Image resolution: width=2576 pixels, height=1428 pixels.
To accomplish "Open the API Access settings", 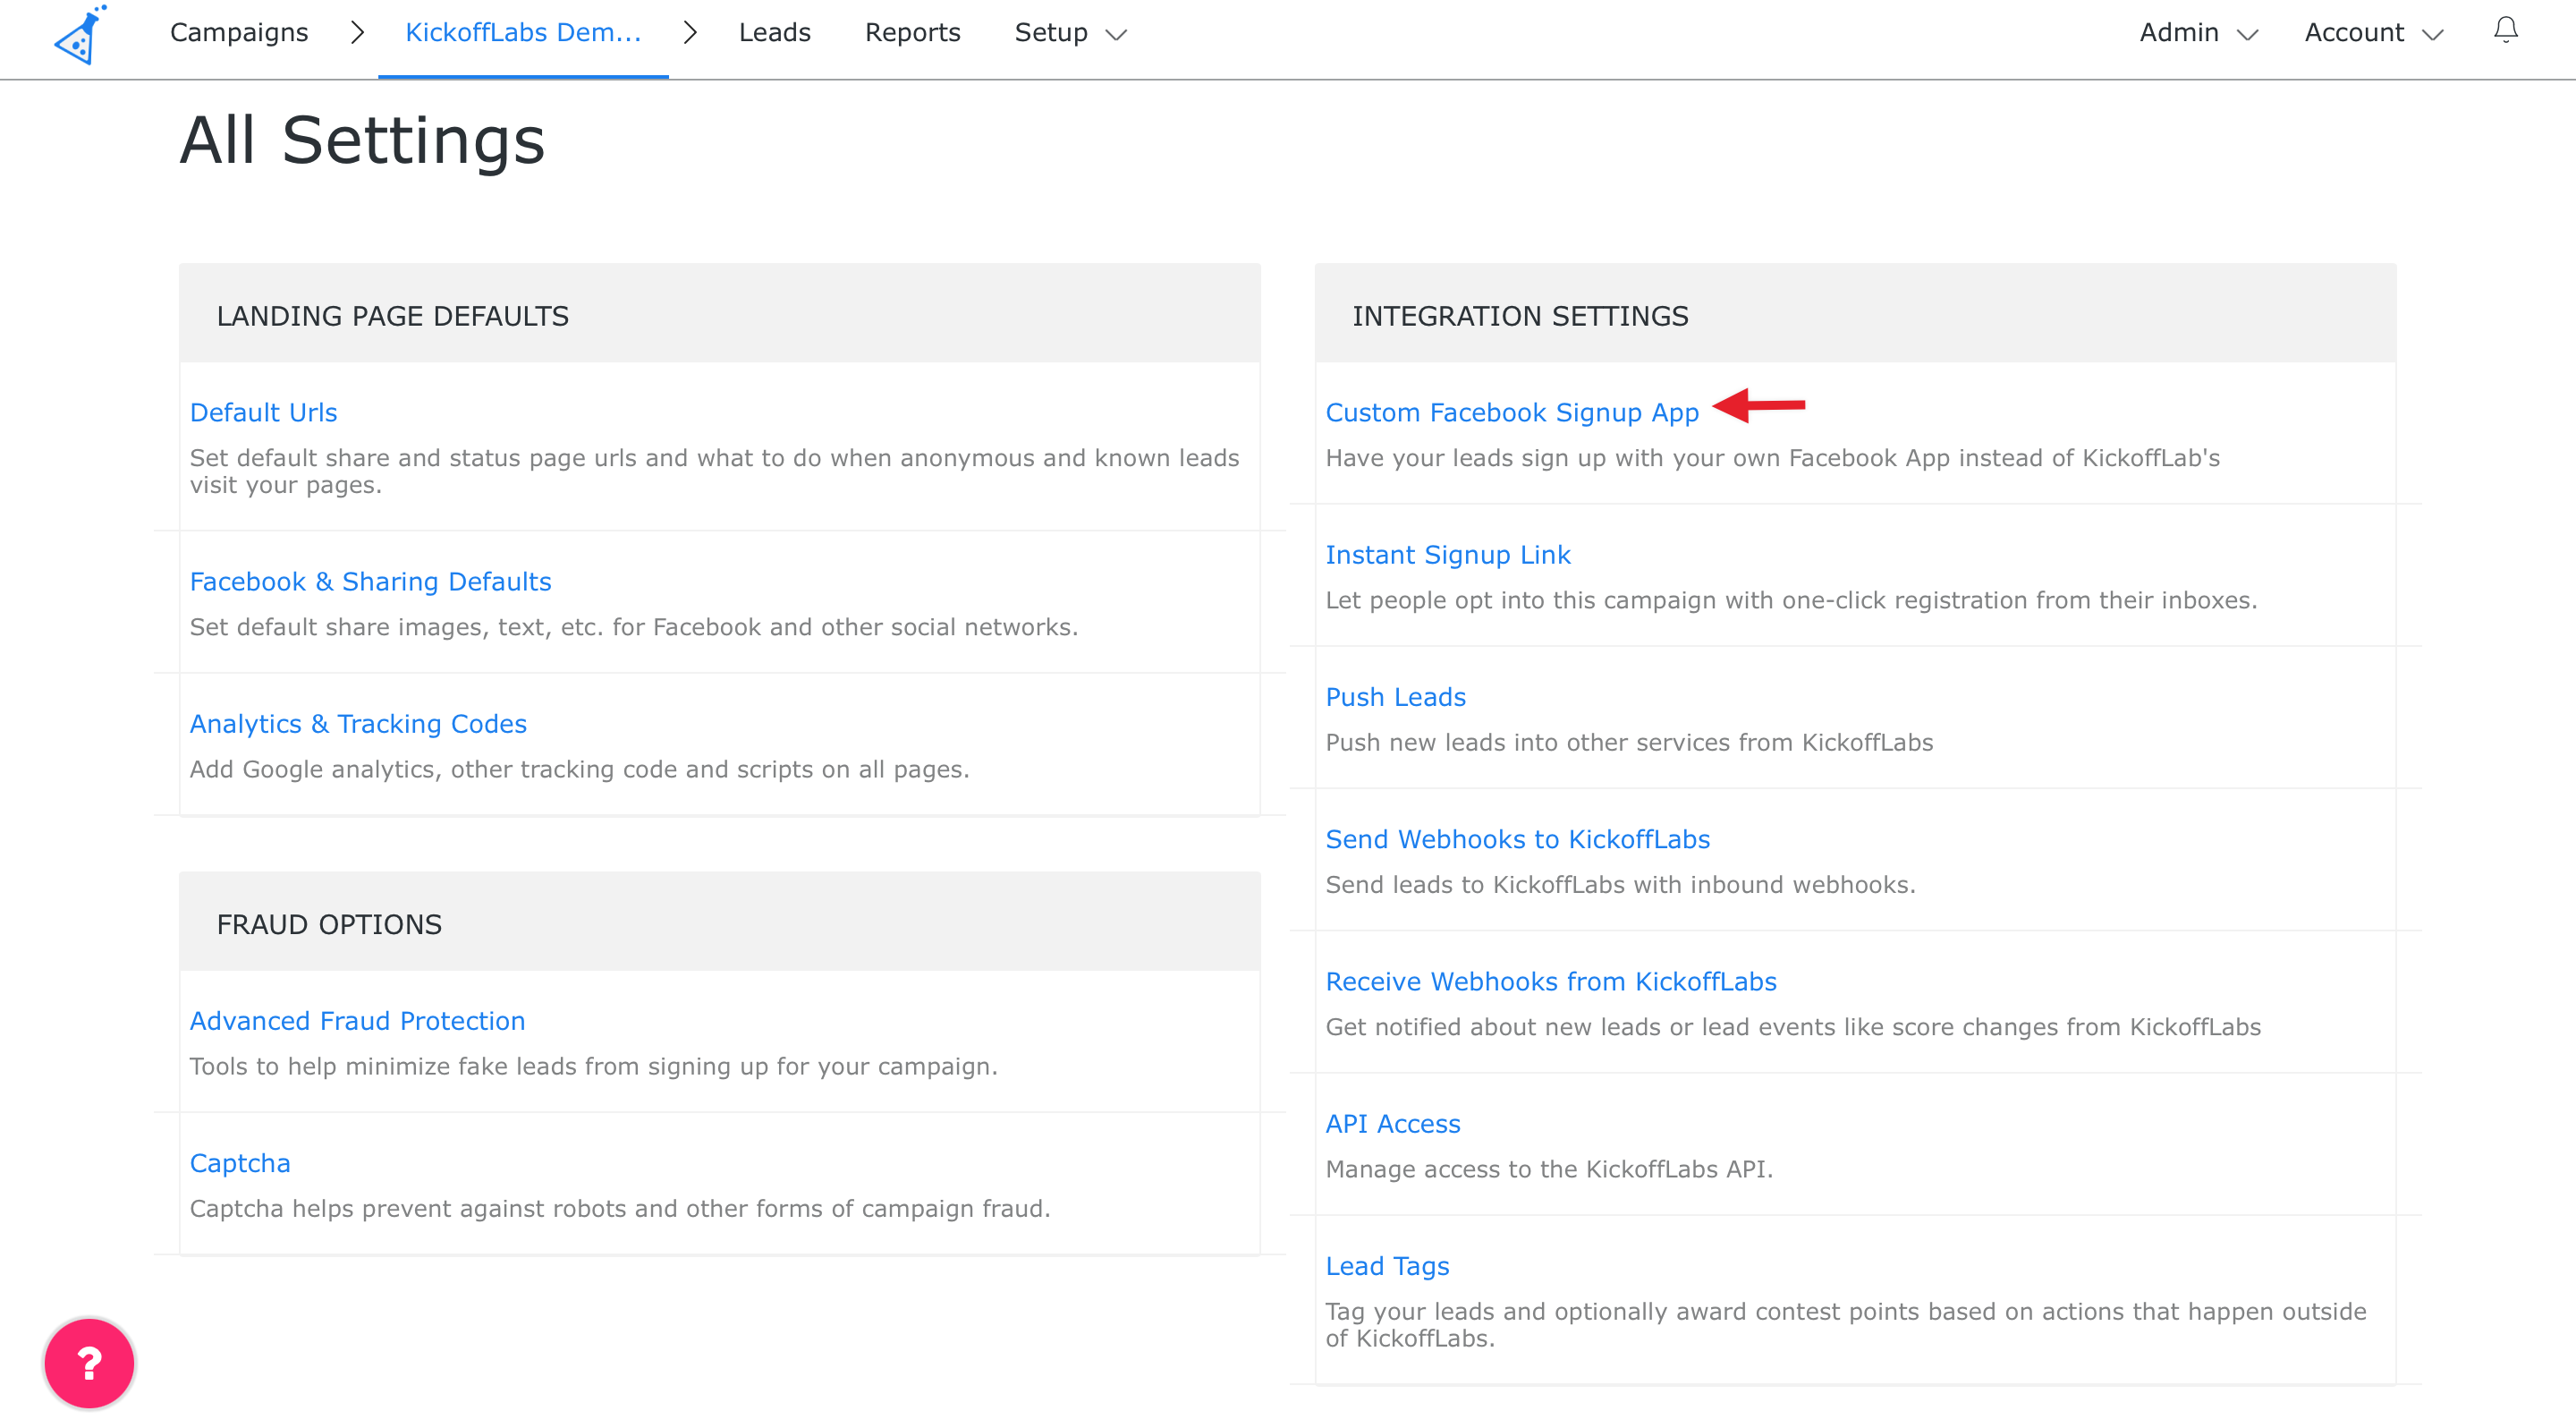I will [1393, 1123].
